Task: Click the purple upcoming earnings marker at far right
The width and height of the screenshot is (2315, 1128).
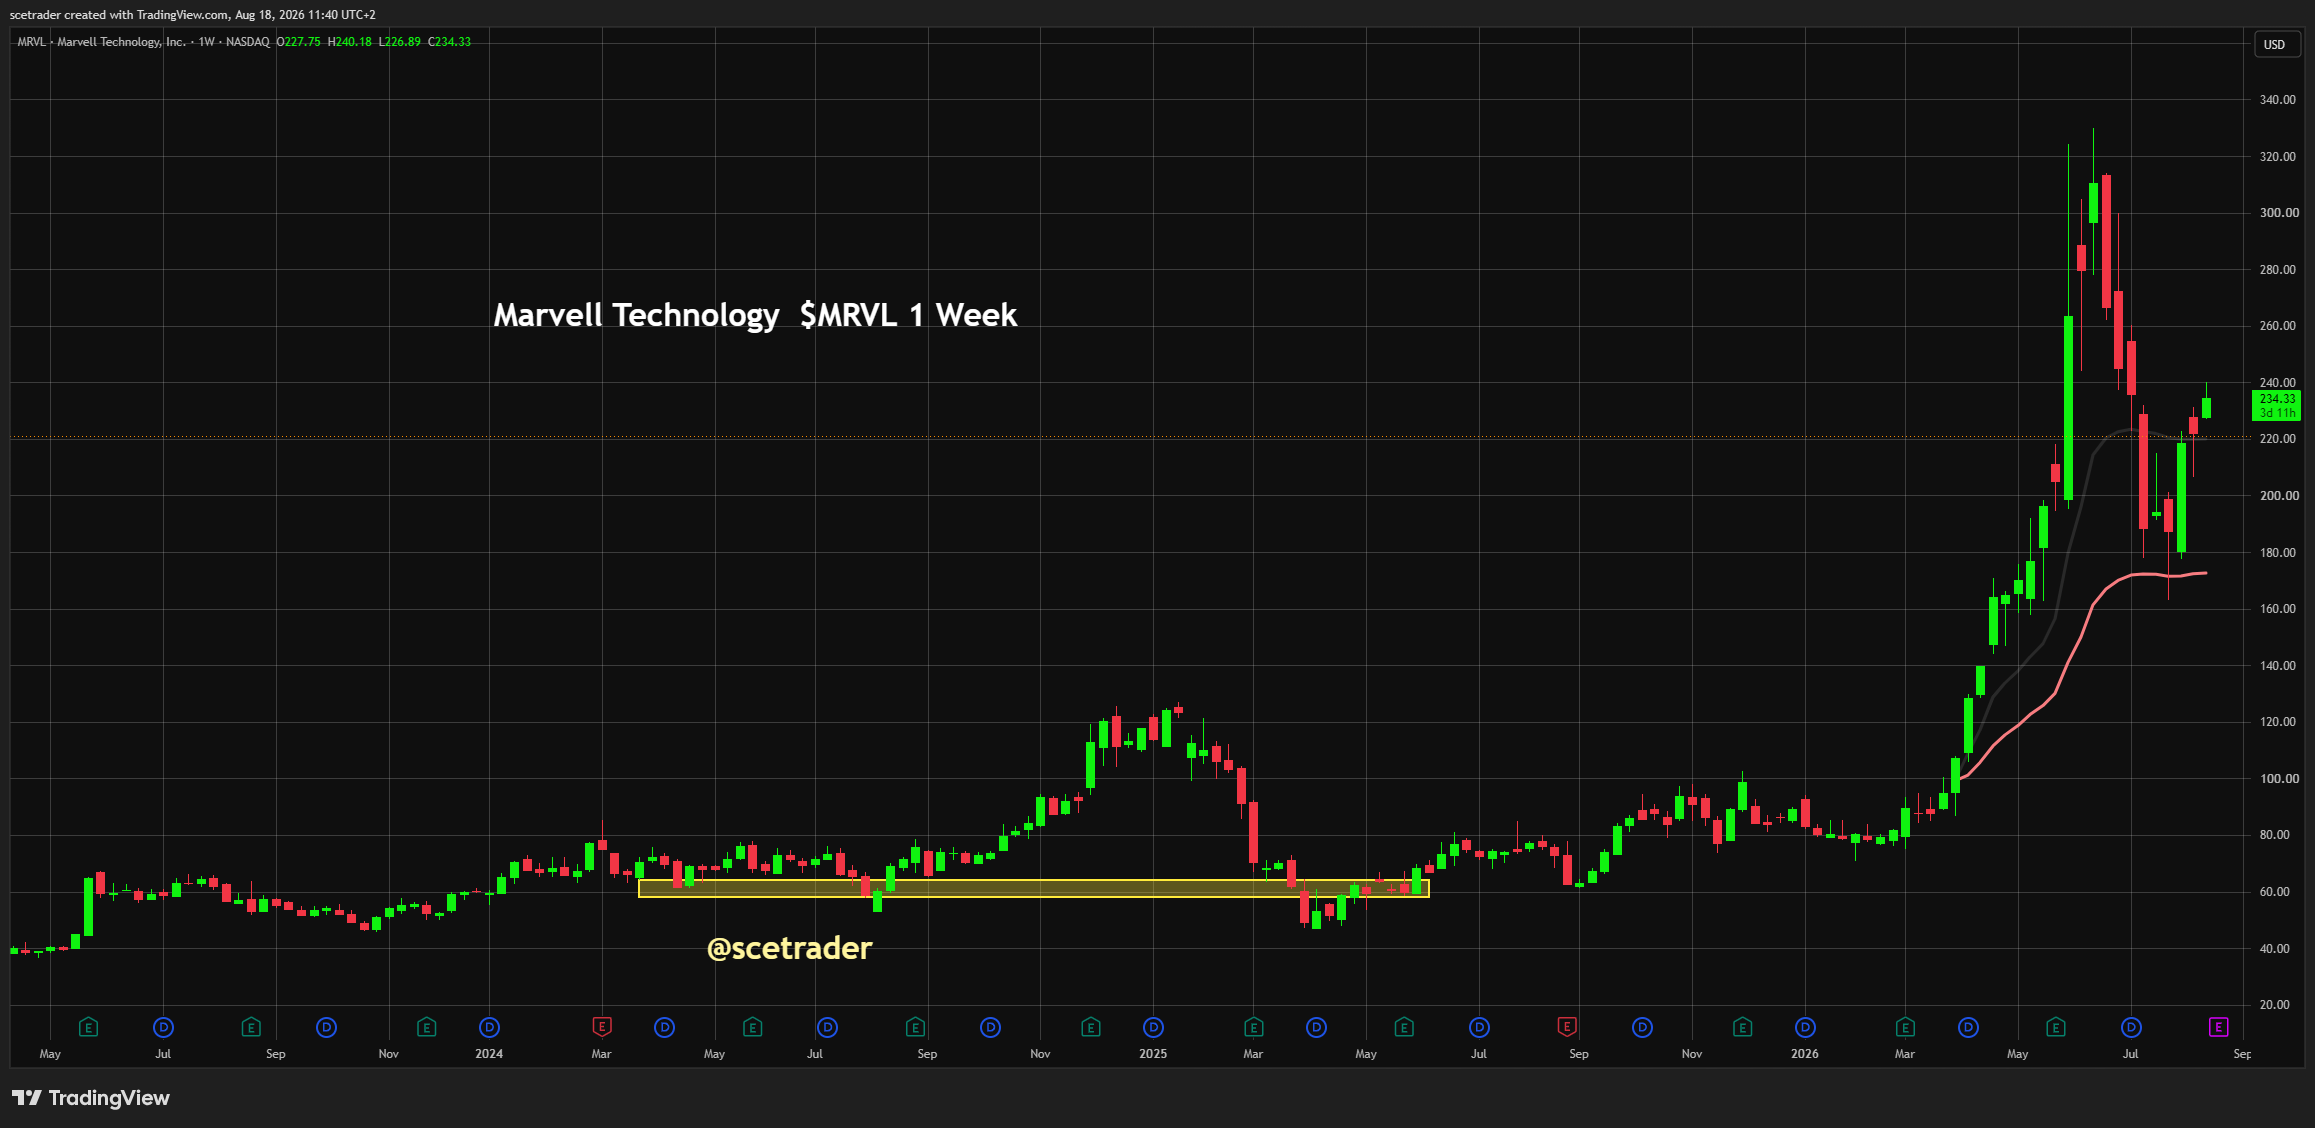Action: pos(2218,1027)
